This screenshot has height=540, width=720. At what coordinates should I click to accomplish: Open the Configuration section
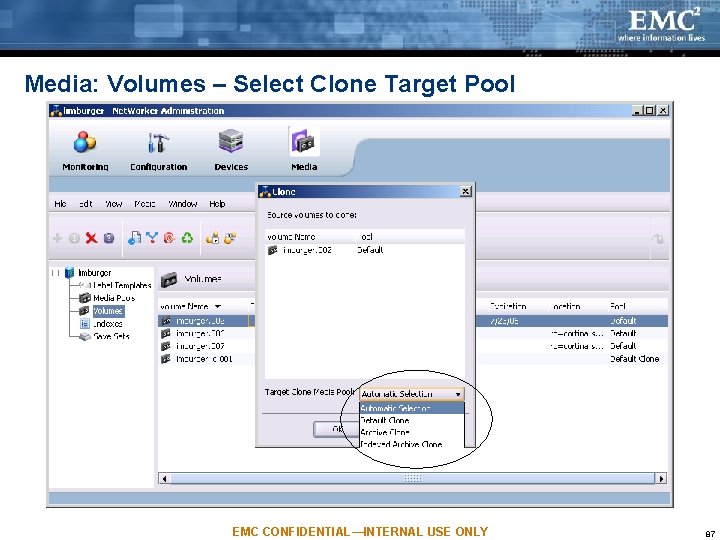click(158, 151)
